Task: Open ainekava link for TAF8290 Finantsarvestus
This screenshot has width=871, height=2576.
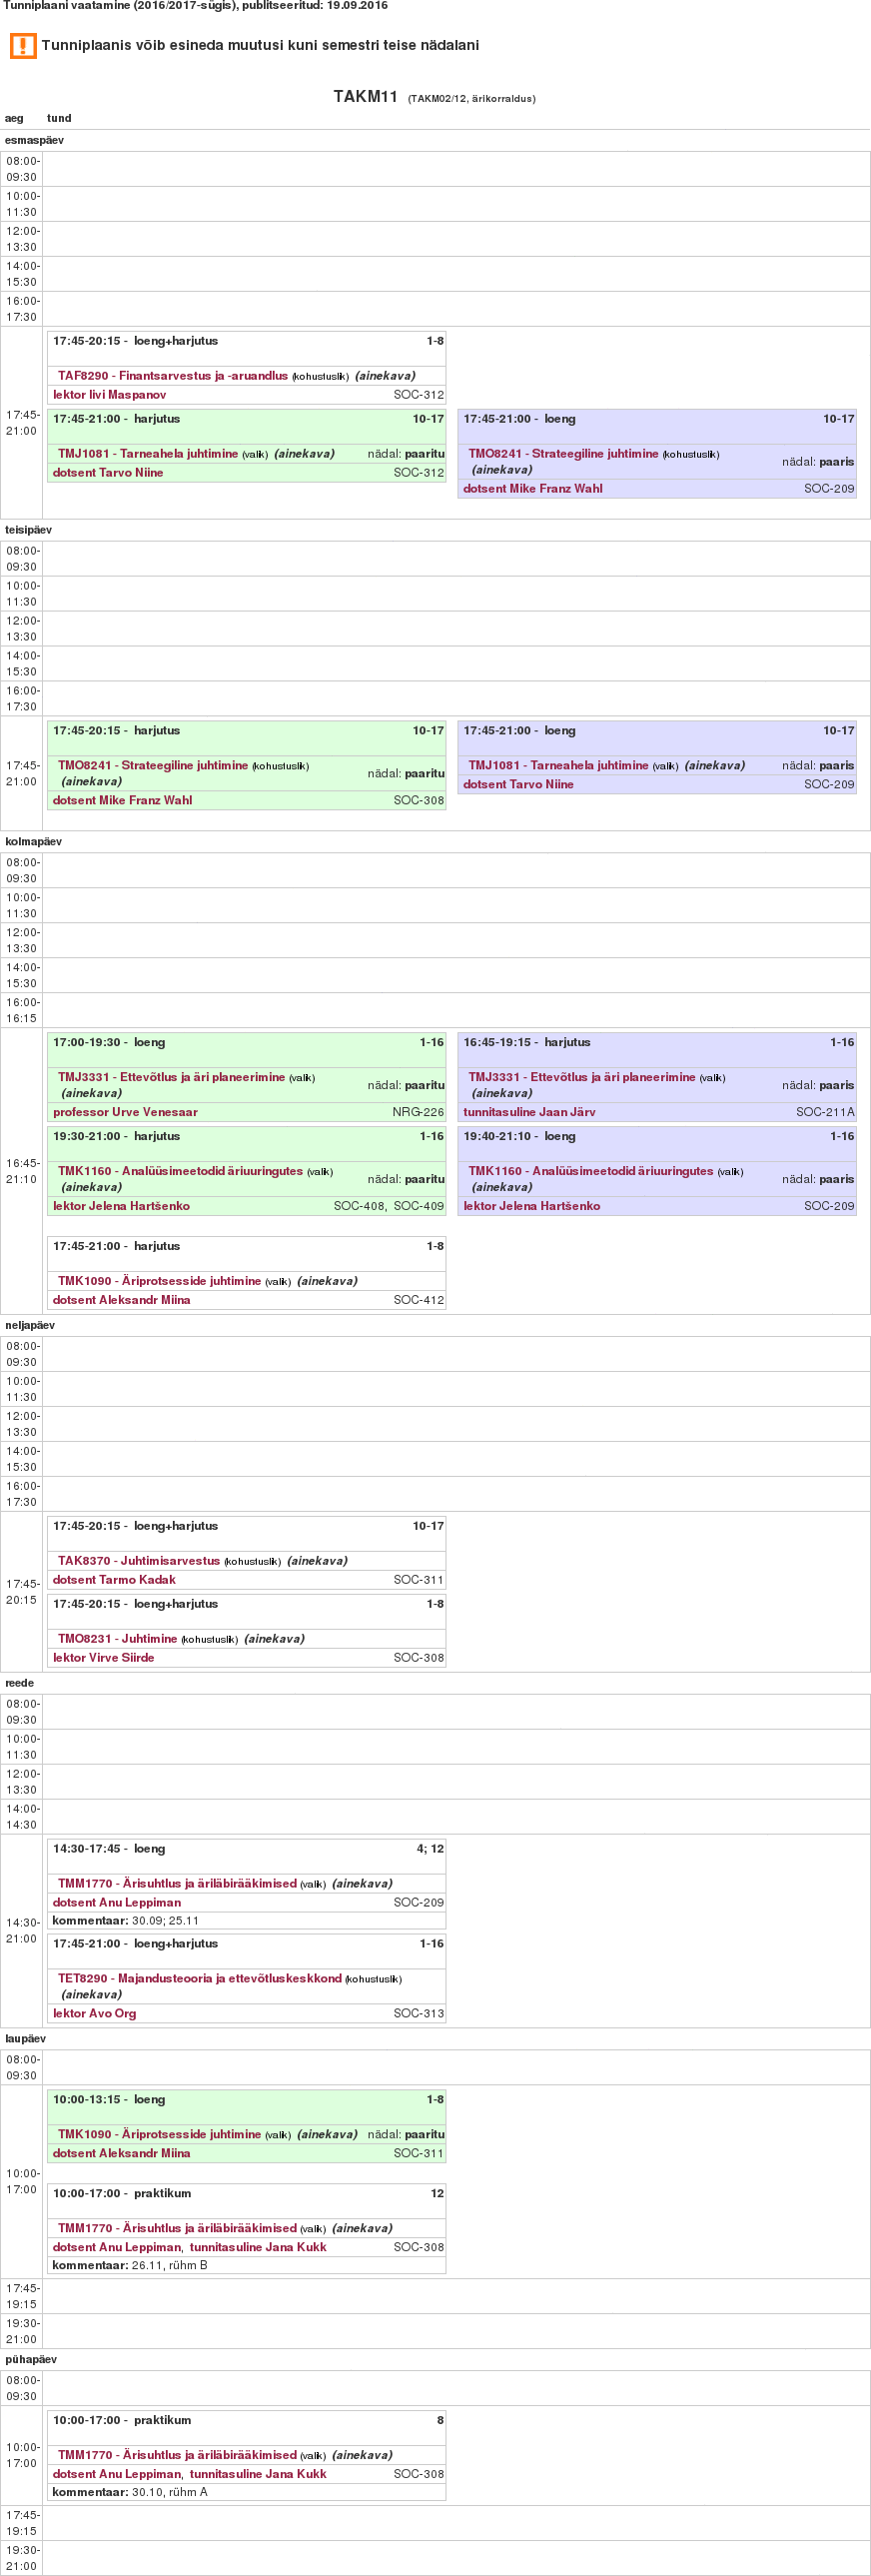Action: [x=385, y=376]
